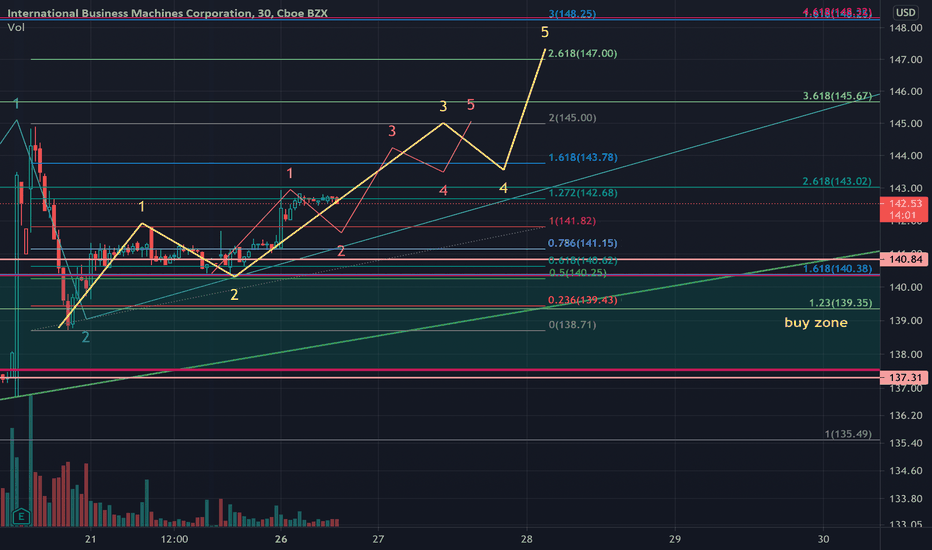Click the Fibonacci label 1.618(143.78)

[582, 158]
